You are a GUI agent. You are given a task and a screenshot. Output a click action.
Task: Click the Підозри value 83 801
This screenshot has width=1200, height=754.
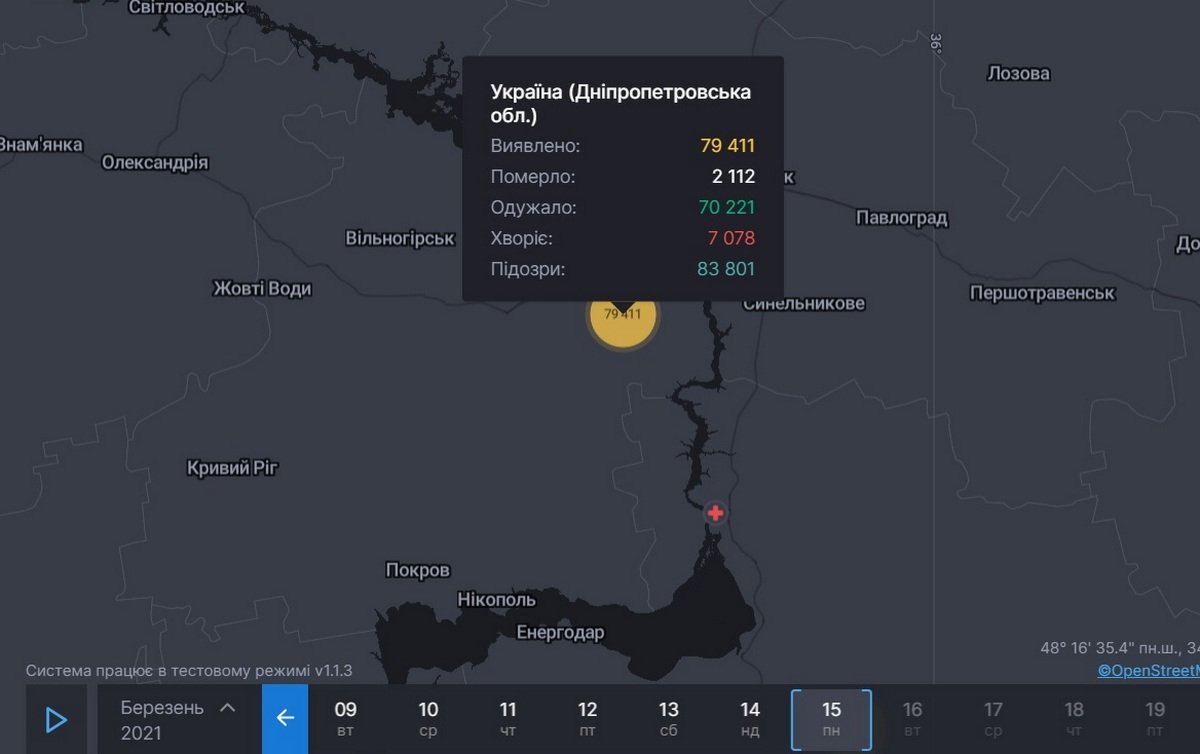(x=727, y=269)
